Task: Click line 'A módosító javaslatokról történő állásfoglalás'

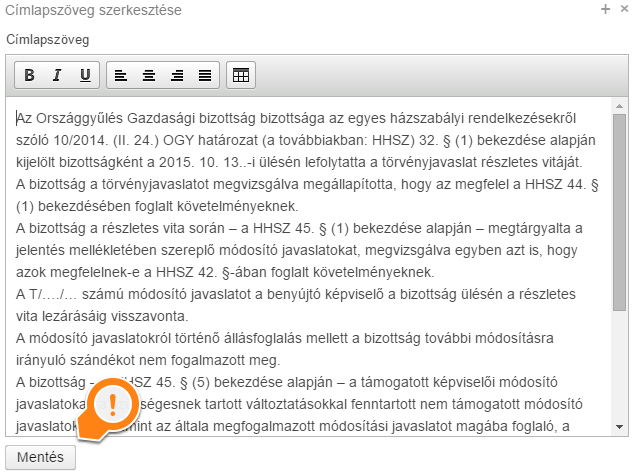Action: [x=285, y=338]
